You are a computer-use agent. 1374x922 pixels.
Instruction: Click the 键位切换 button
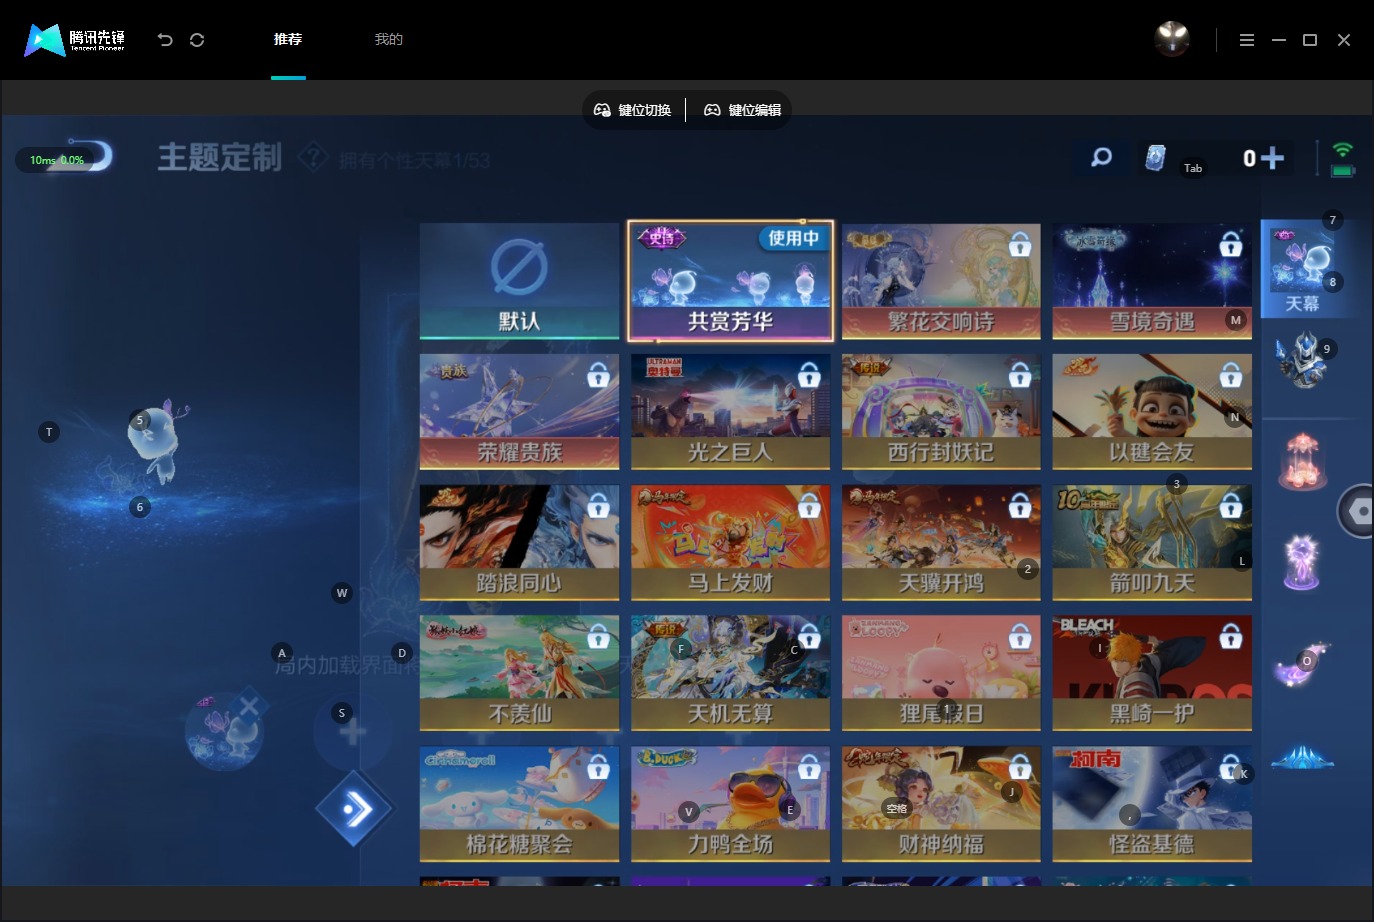(x=633, y=110)
